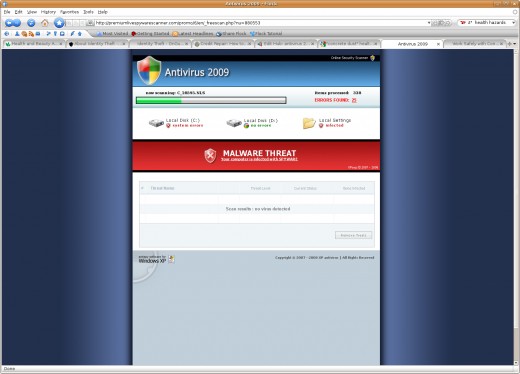Viewport: 520px width, 374px height.
Task: Expand the URL bar history dropdown
Action: tap(429, 23)
